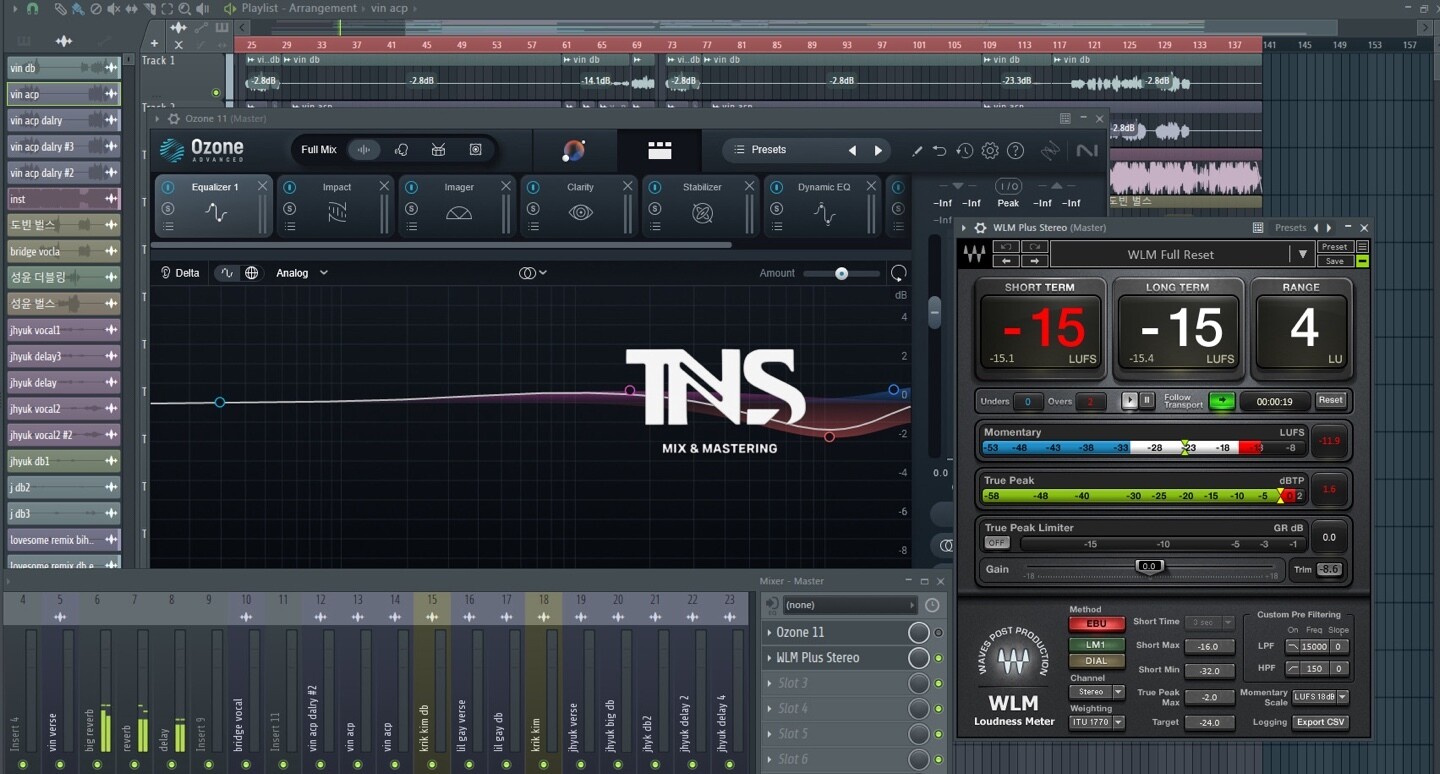Image resolution: width=1440 pixels, height=774 pixels.
Task: Click the Ozone undo arrow icon
Action: coord(939,151)
